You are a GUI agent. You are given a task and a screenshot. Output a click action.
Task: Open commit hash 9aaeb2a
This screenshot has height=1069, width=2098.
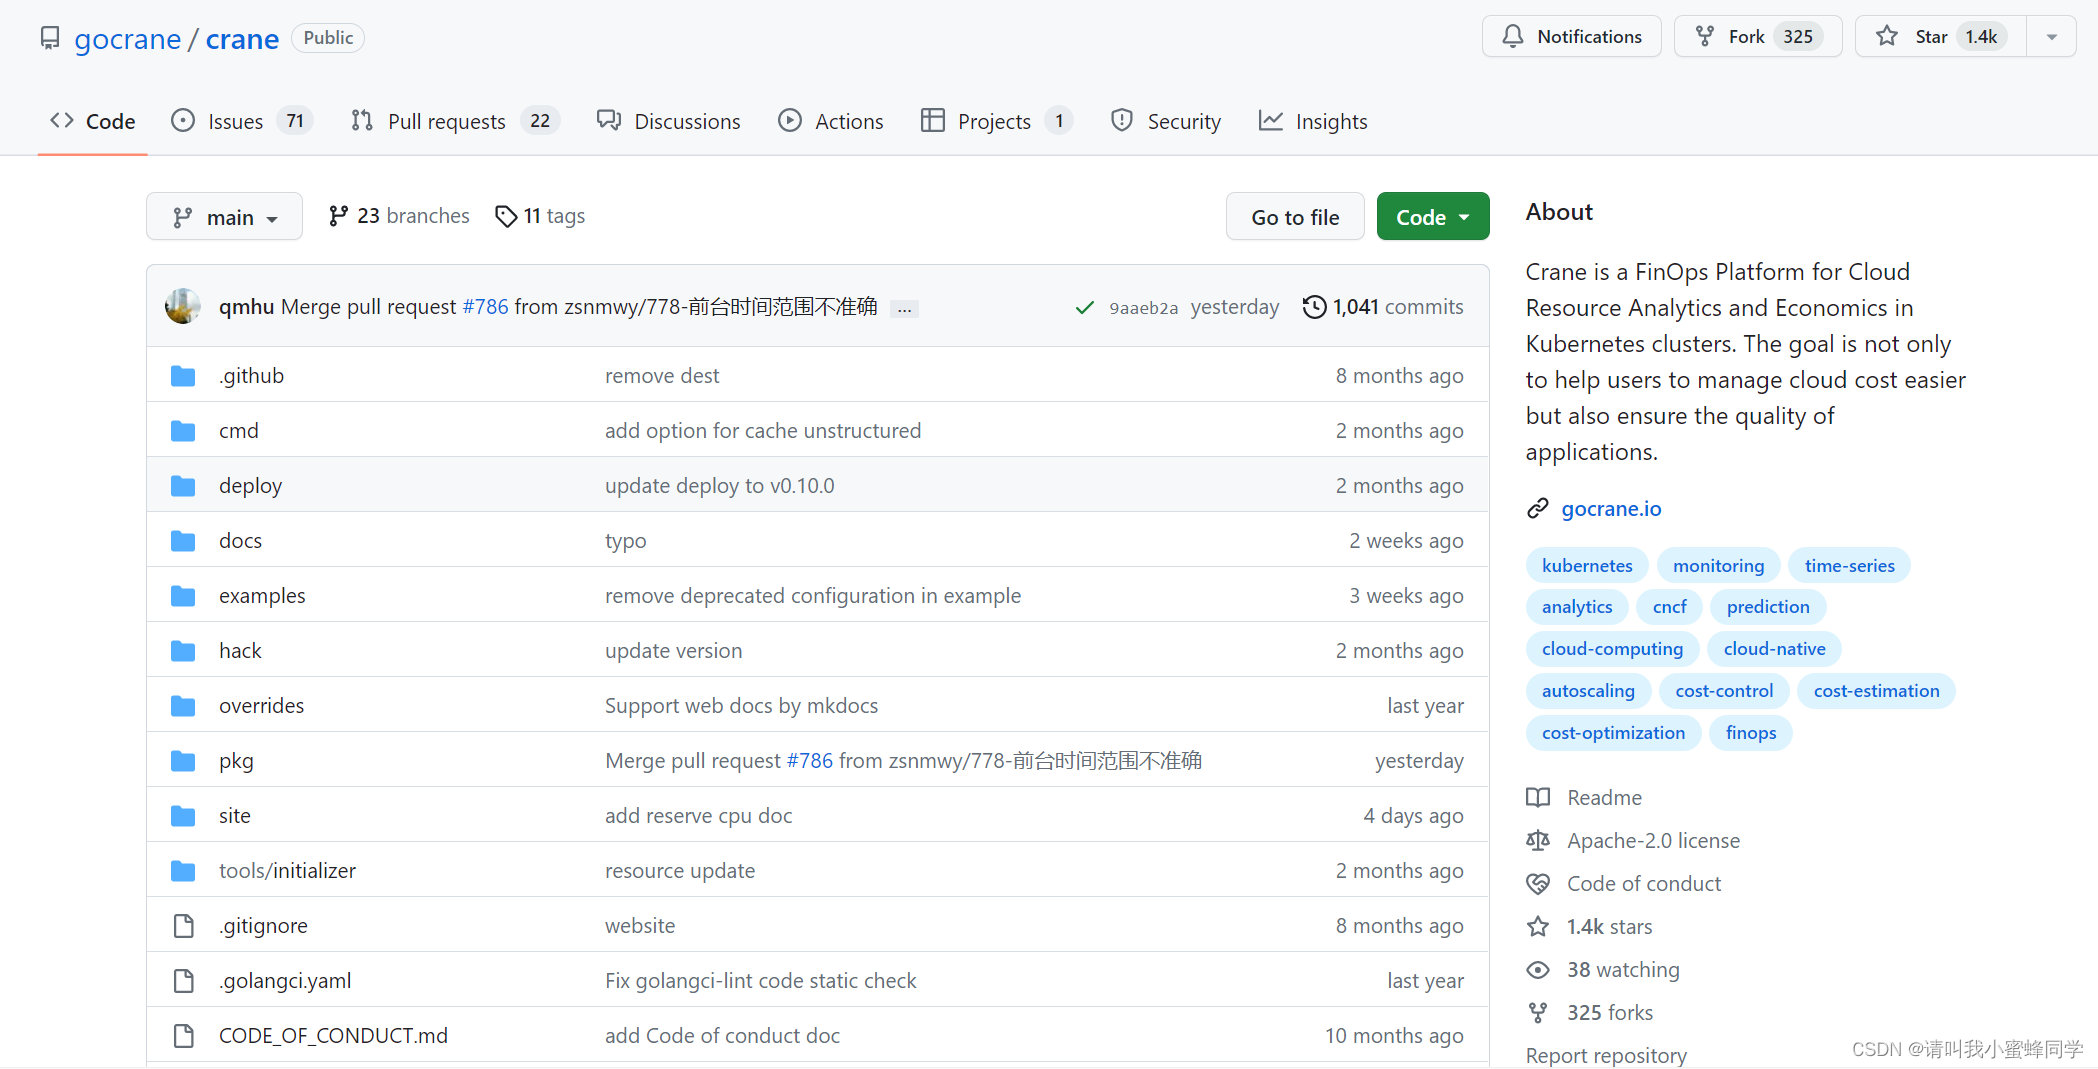pos(1143,308)
